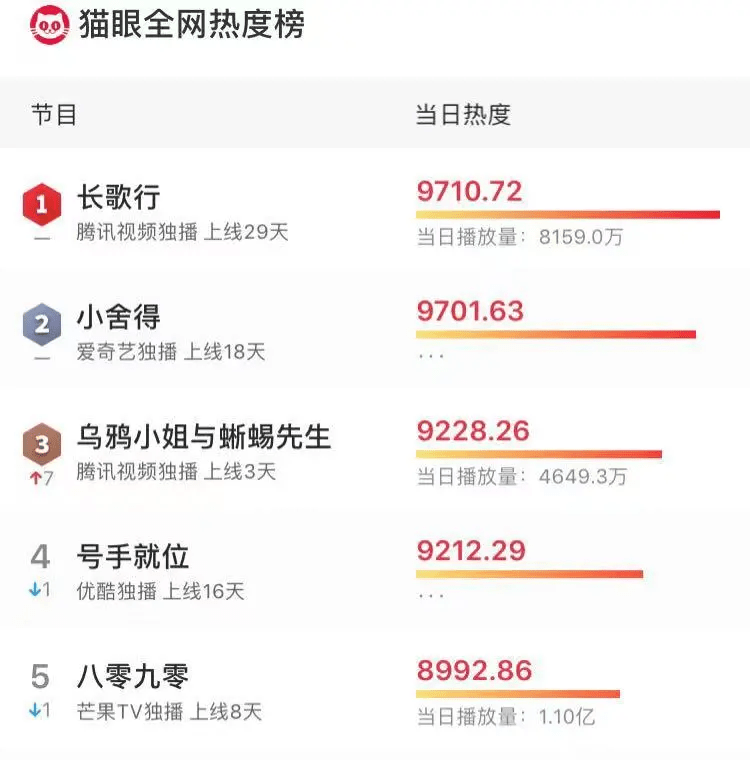750x760 pixels.
Task: Select the 节目 column header
Action: (x=54, y=114)
